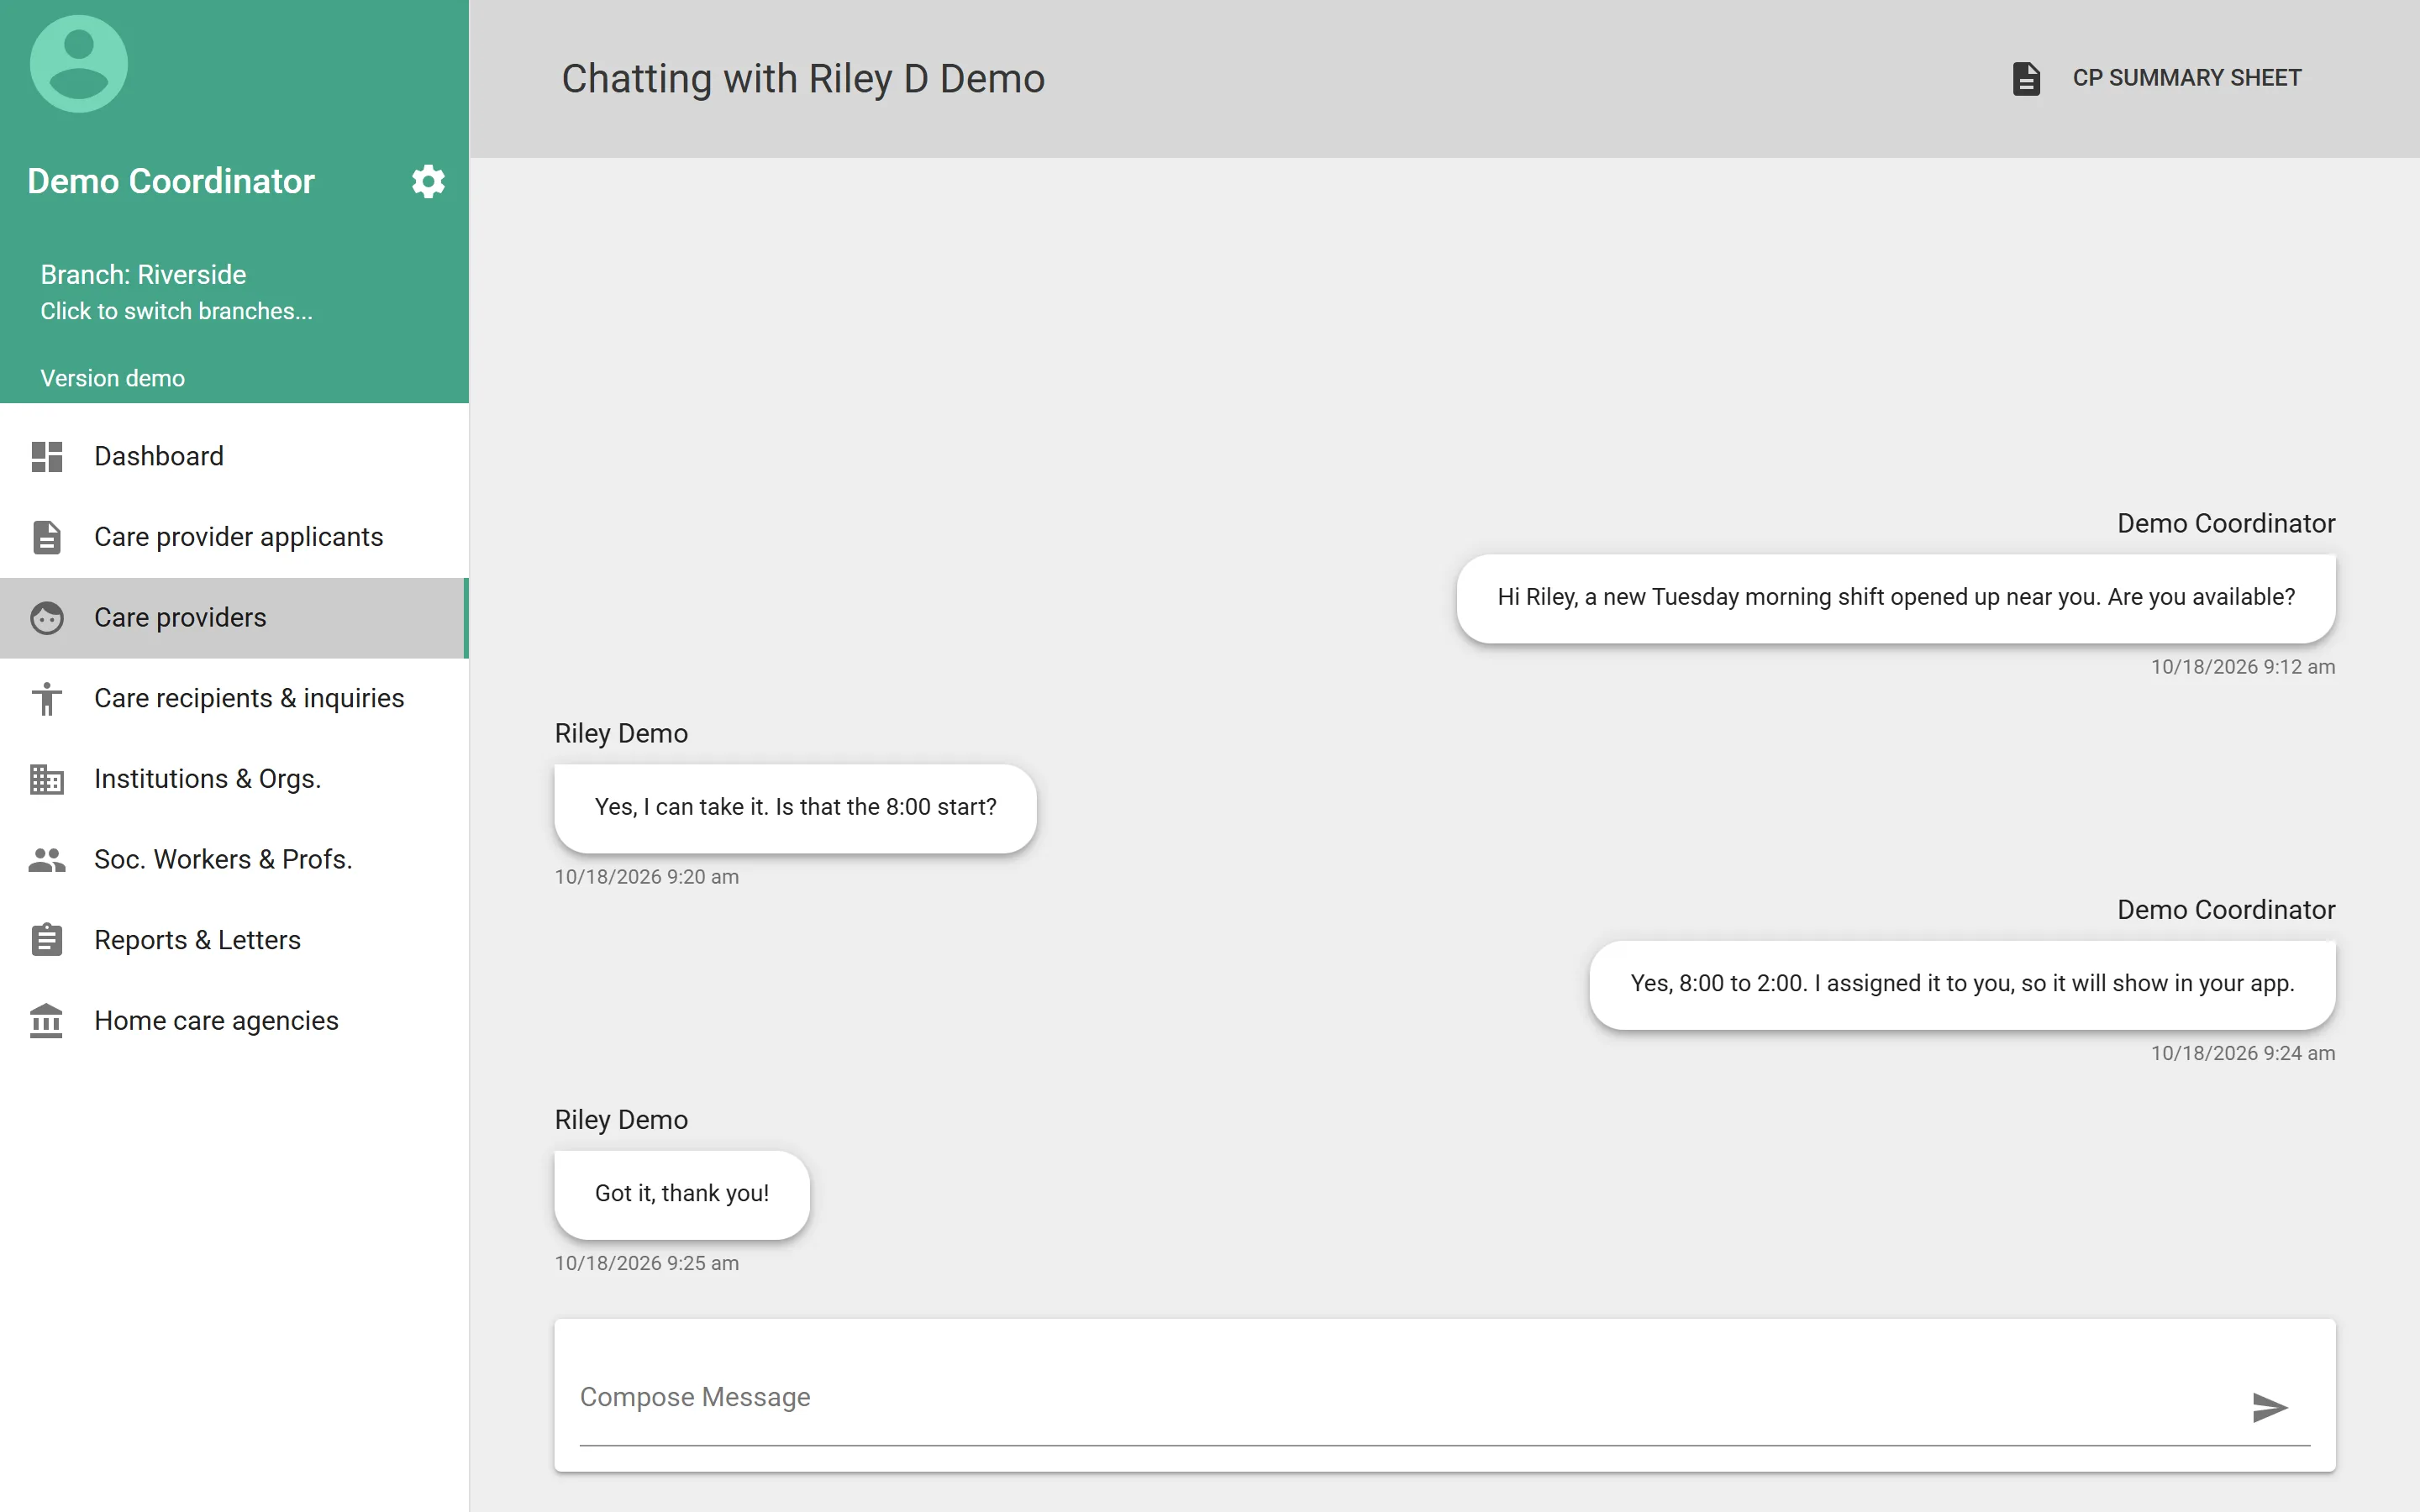
Task: Click the Care recipients accessibility icon
Action: pyautogui.click(x=47, y=698)
